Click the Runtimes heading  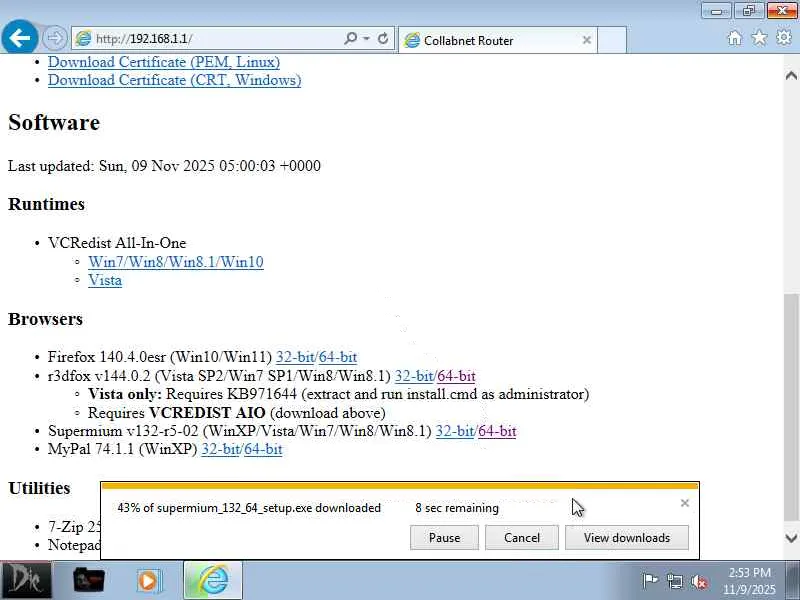[46, 204]
